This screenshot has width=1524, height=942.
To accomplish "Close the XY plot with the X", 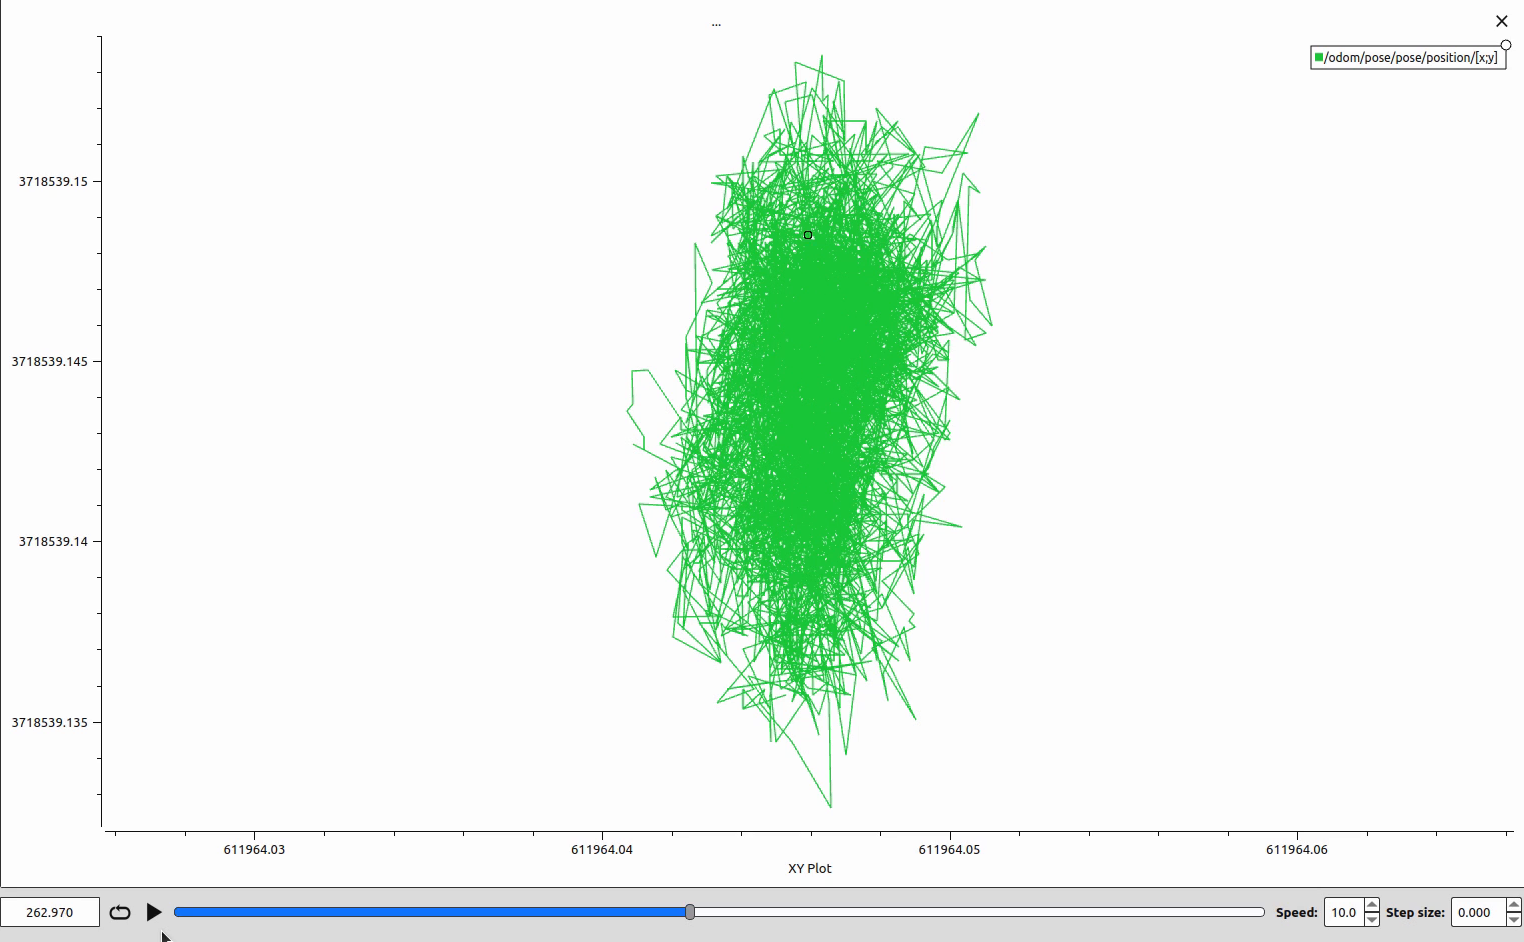I will pos(1501,21).
